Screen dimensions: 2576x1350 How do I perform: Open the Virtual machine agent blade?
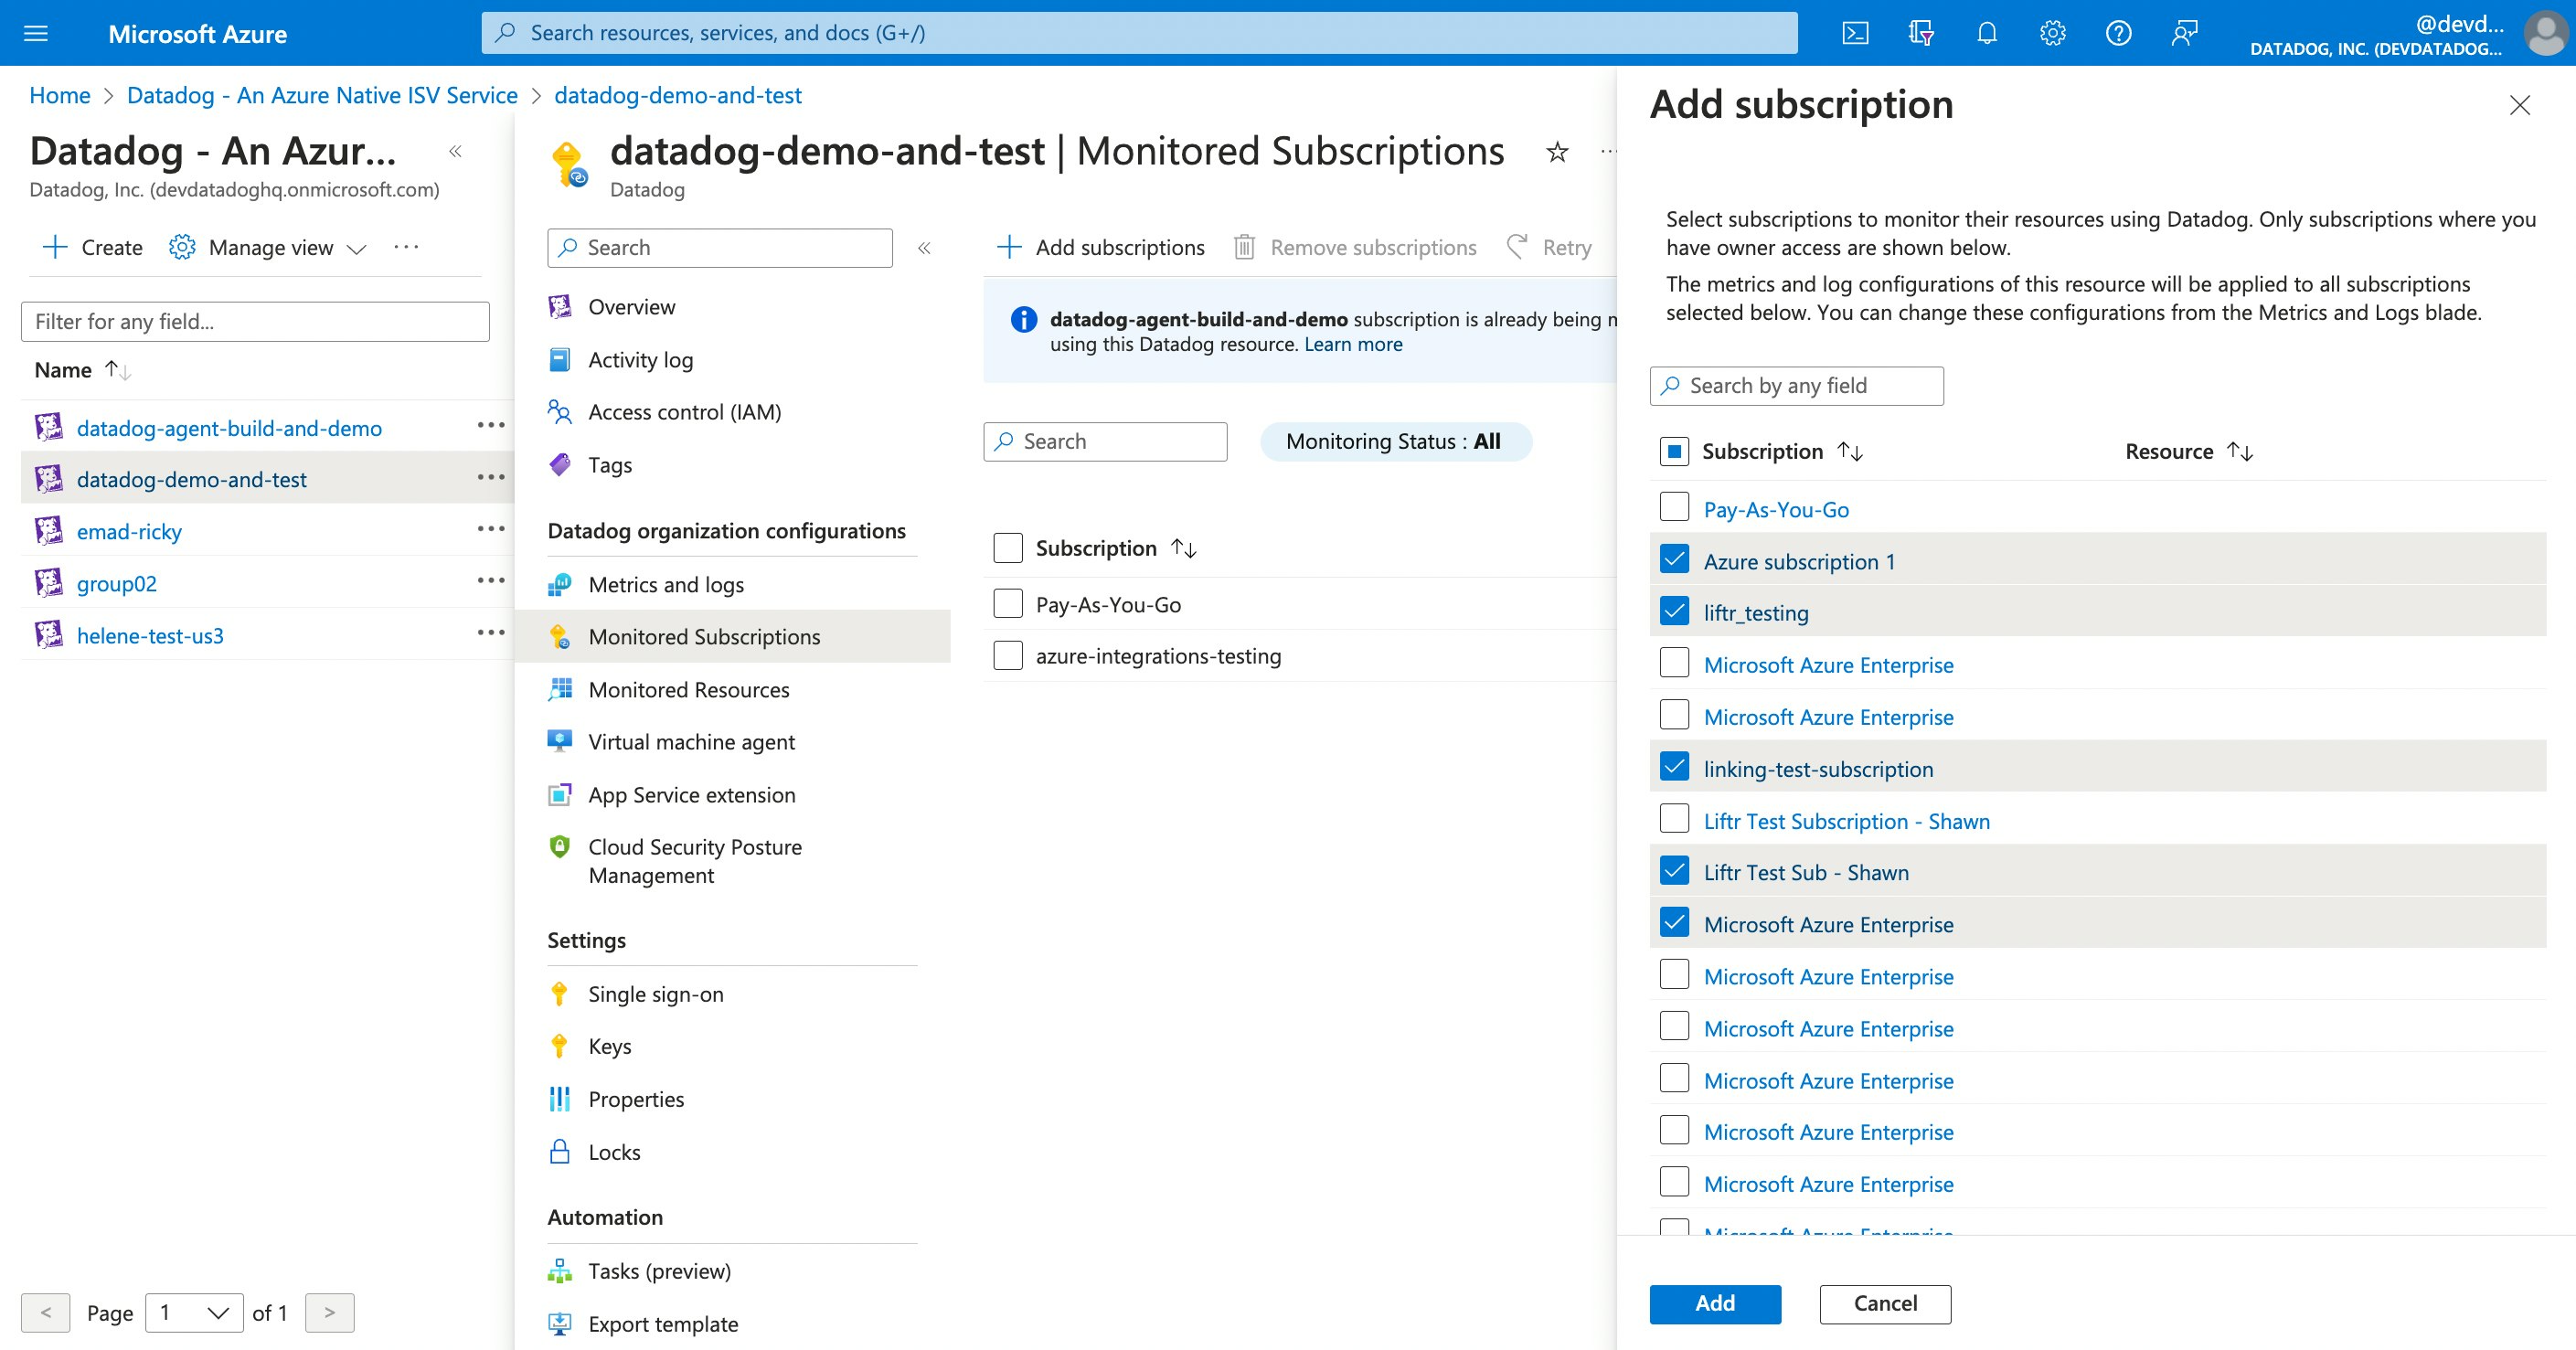pyautogui.click(x=692, y=741)
